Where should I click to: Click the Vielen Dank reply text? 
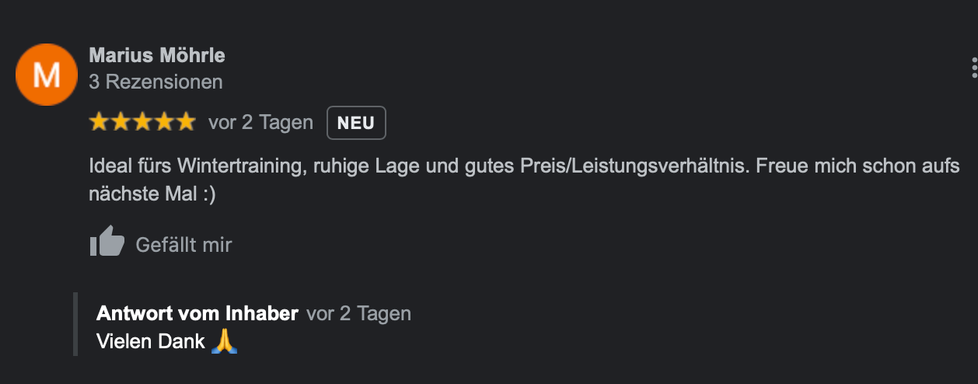[150, 342]
